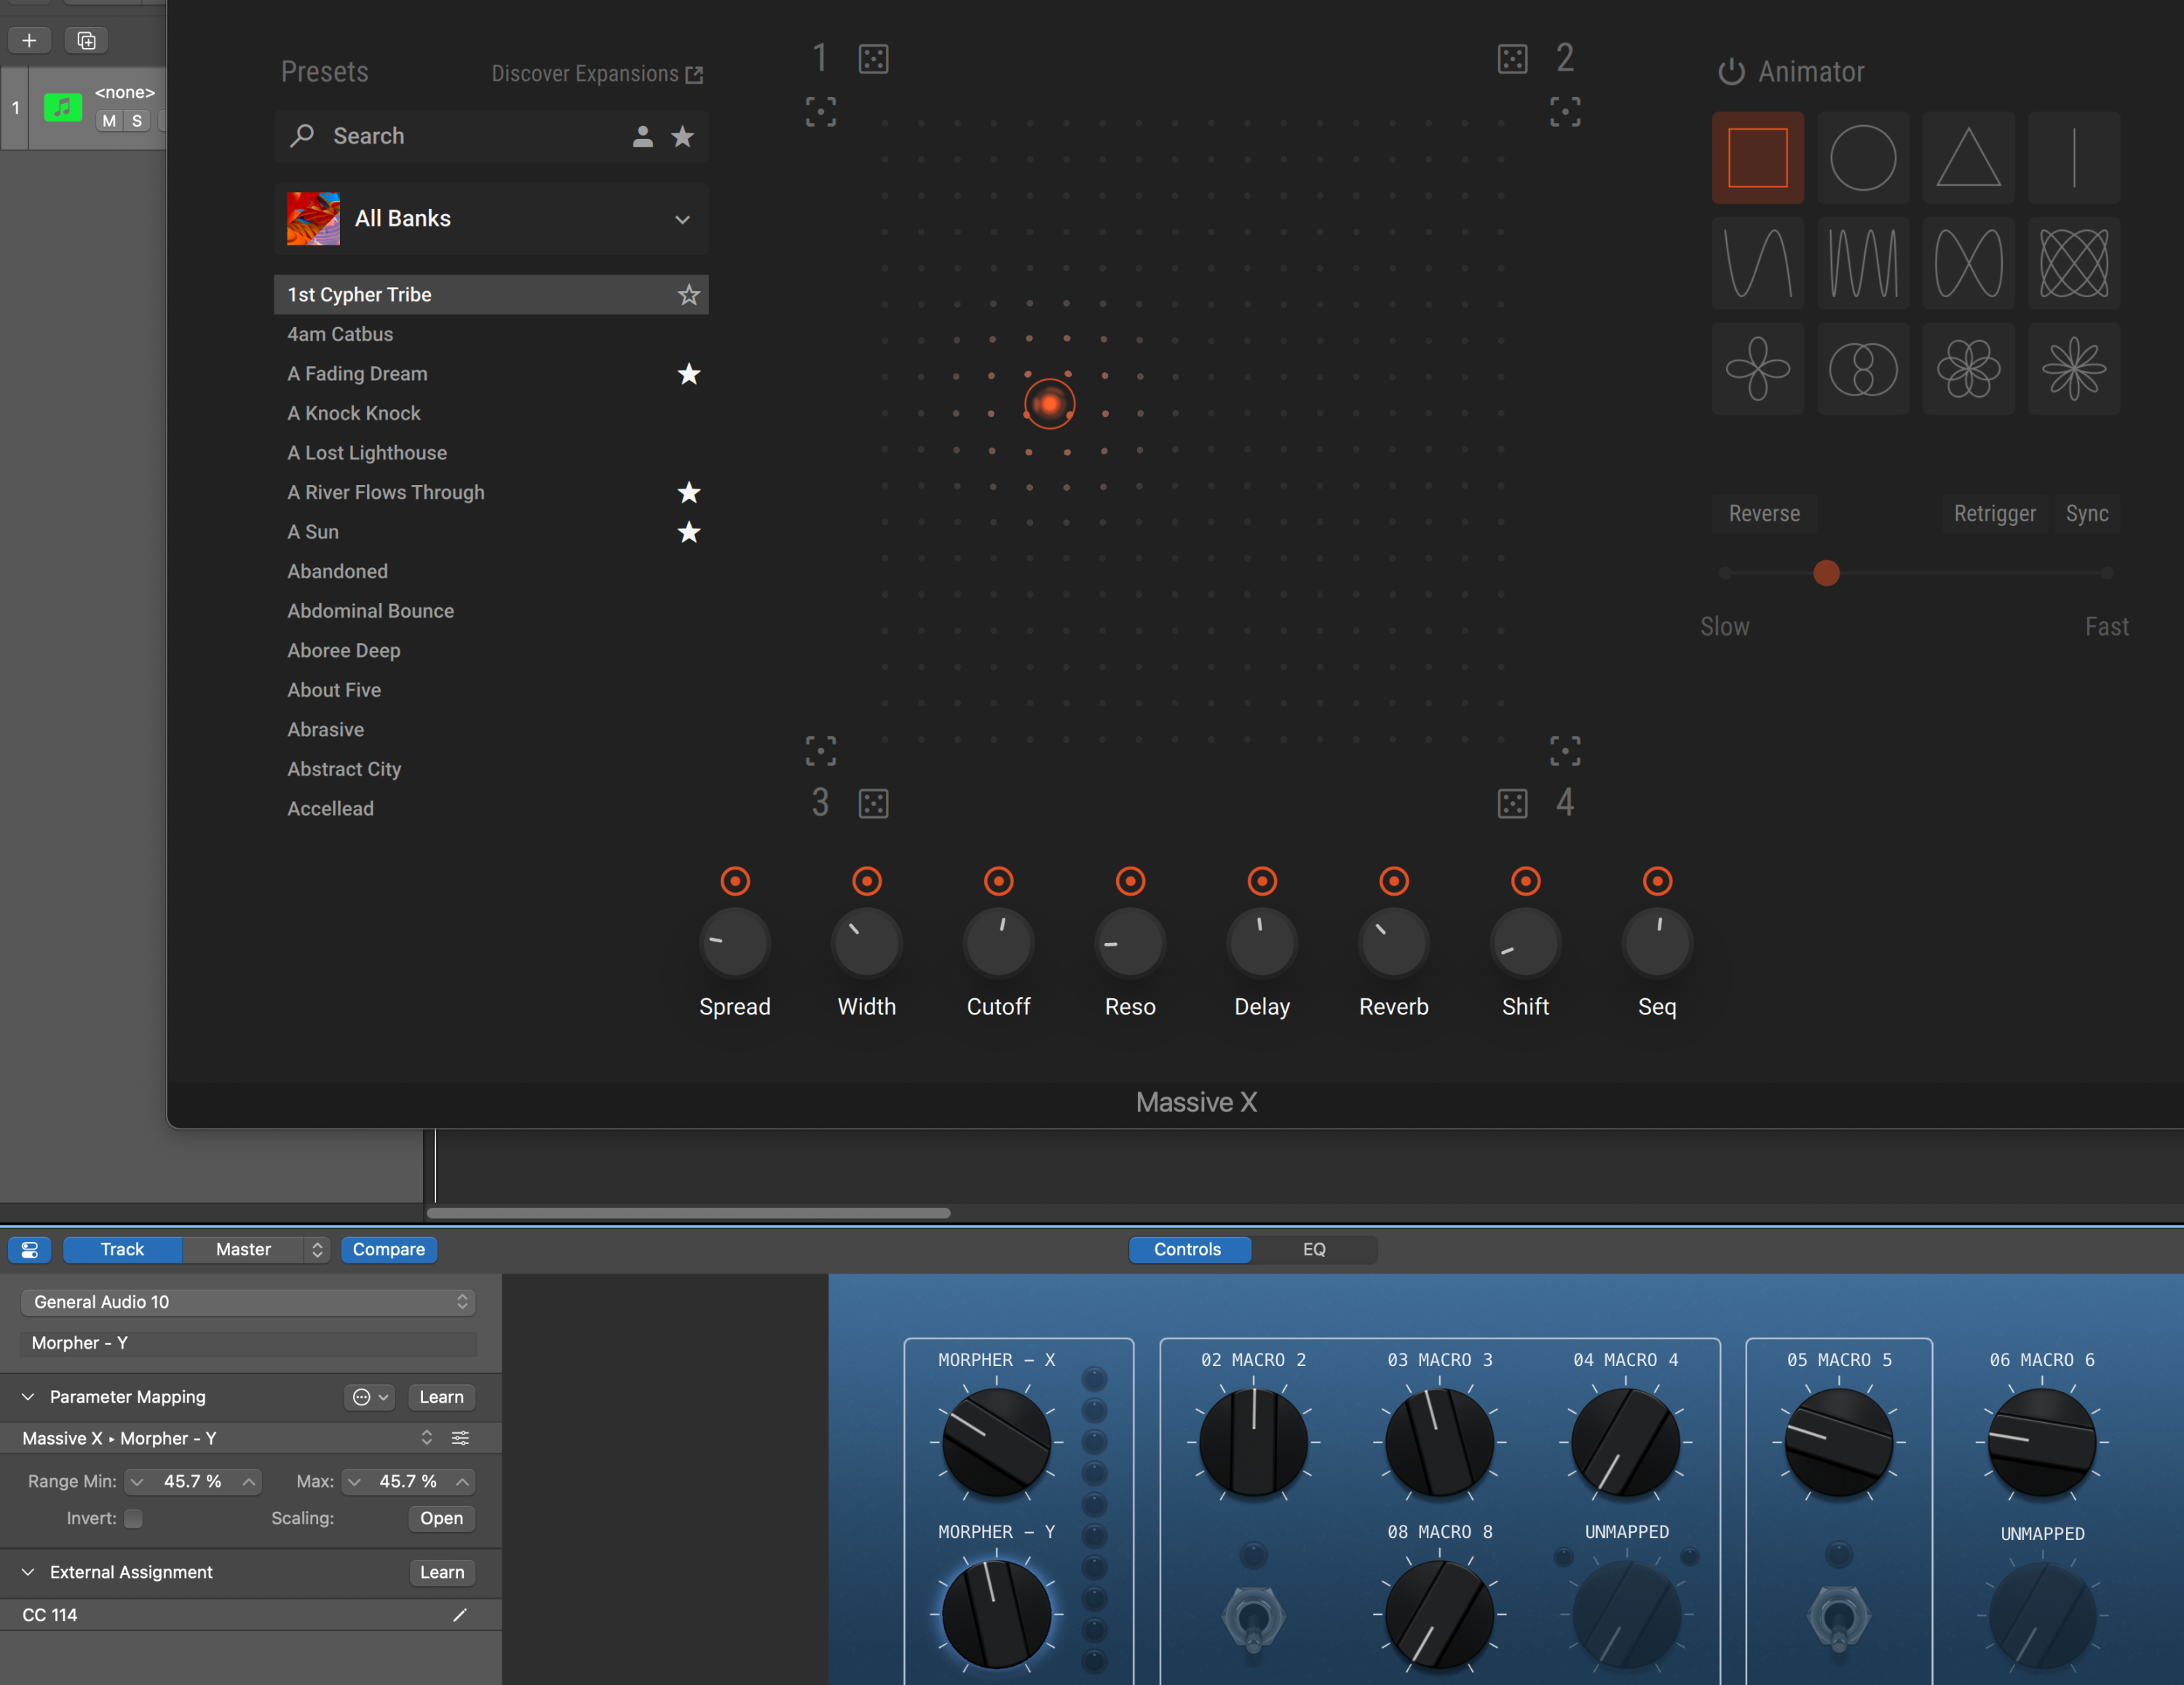Switch to the EQ tab
This screenshot has height=1685, width=2184.
pos(1314,1250)
